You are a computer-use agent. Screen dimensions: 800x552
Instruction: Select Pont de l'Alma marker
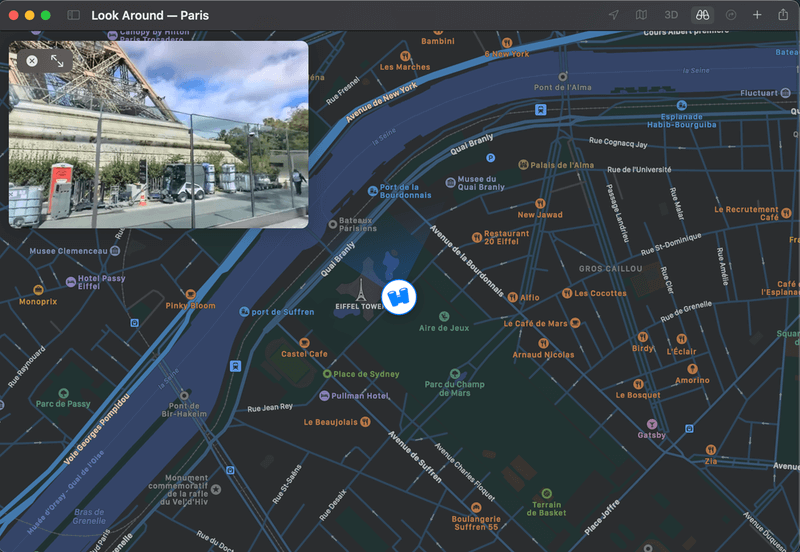[563, 77]
